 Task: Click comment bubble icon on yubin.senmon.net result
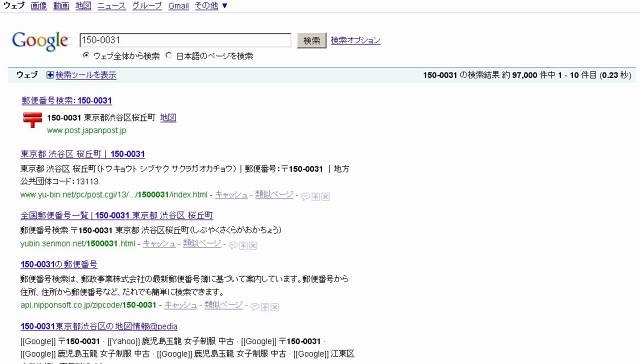[x=233, y=245]
